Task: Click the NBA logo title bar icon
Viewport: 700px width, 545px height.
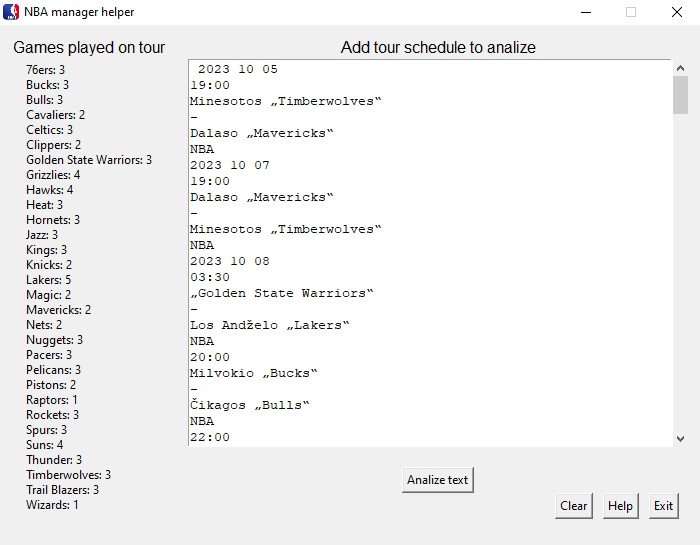Action: point(11,12)
